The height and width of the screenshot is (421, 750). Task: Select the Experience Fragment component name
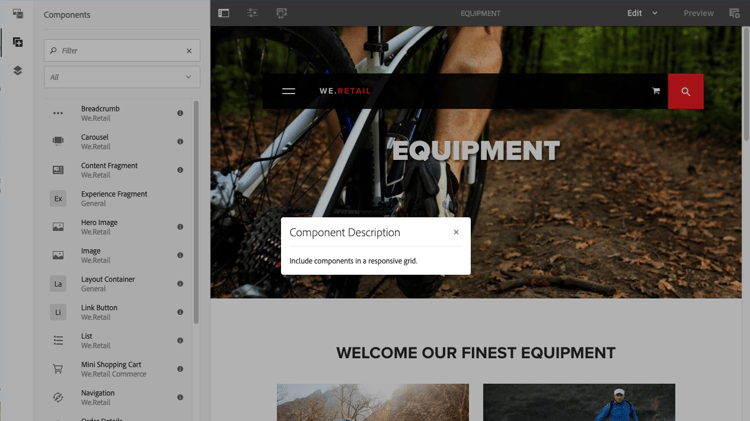[x=114, y=194]
